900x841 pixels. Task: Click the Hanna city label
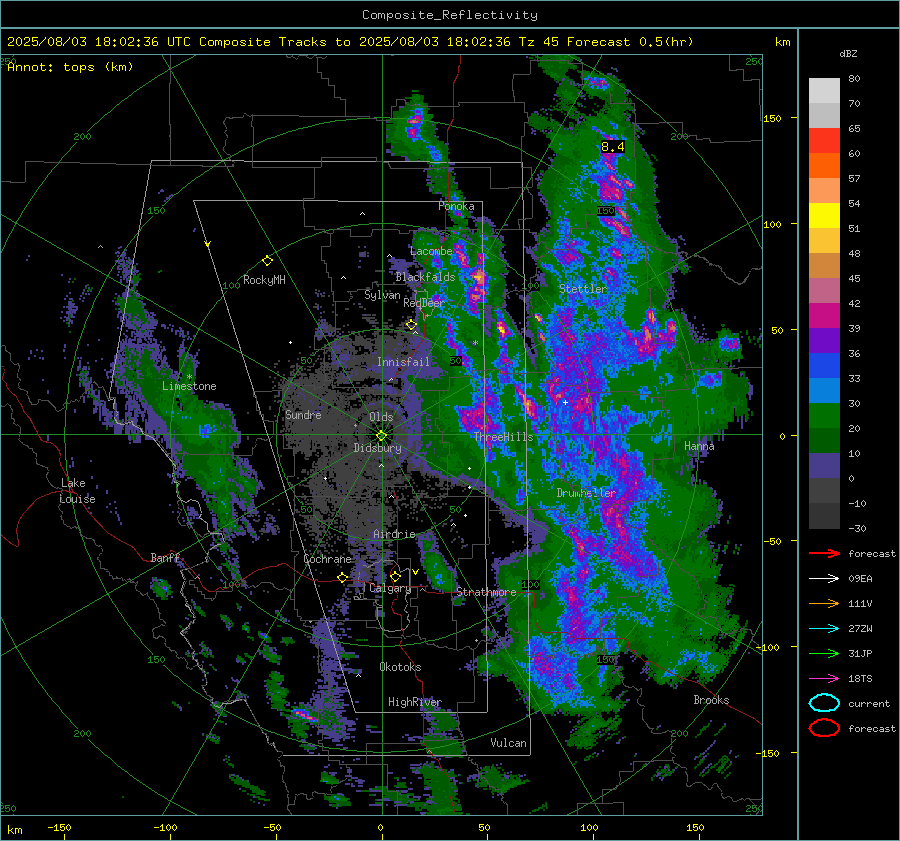[x=699, y=446]
